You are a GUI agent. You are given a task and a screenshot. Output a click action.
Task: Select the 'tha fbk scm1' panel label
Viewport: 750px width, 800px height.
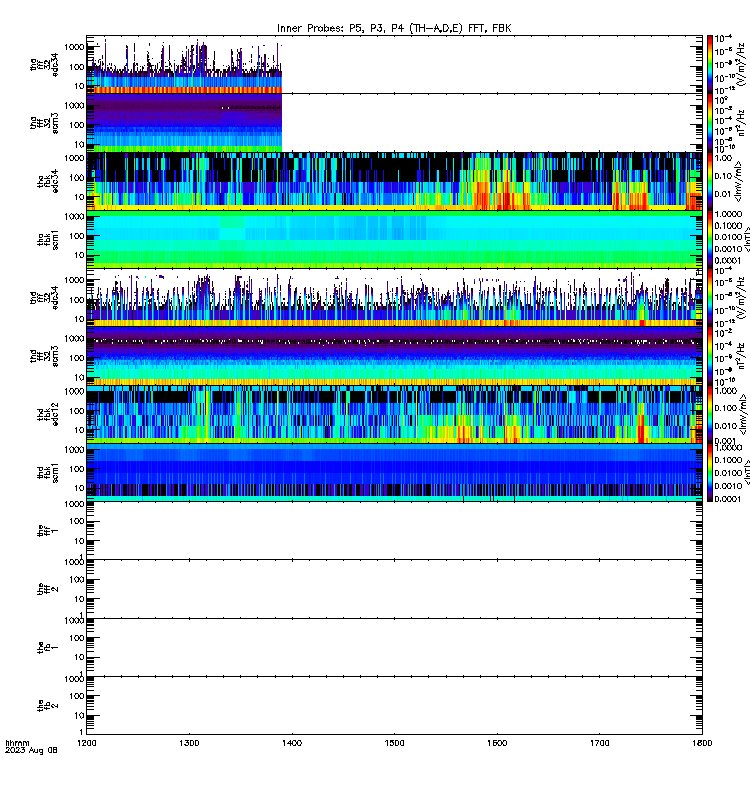click(48, 240)
